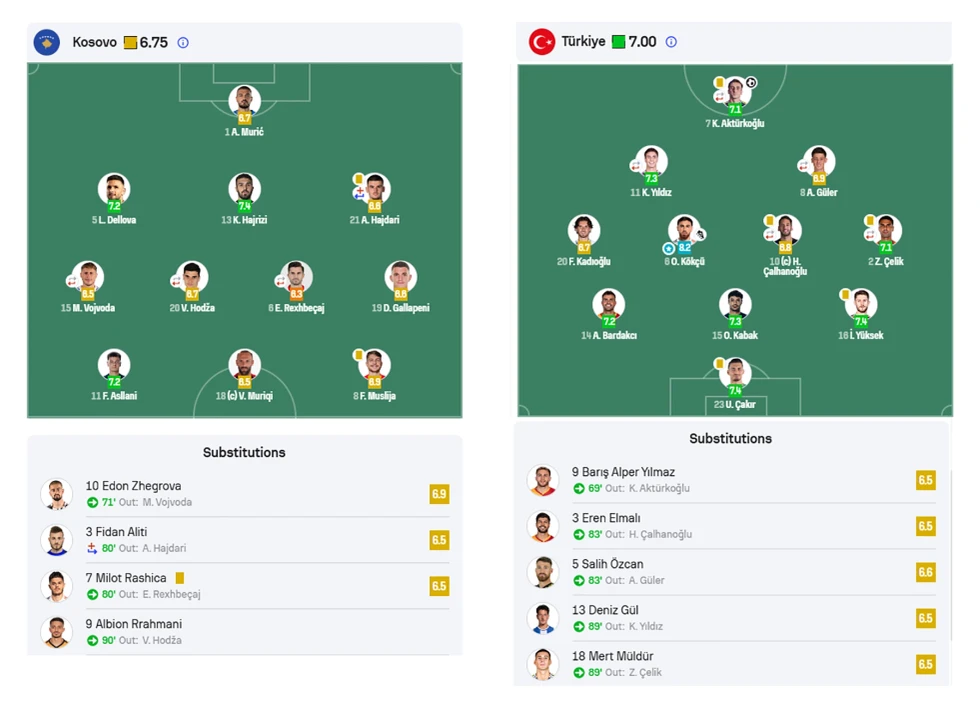
Task: Click the Türkiye team flag icon
Action: (542, 42)
